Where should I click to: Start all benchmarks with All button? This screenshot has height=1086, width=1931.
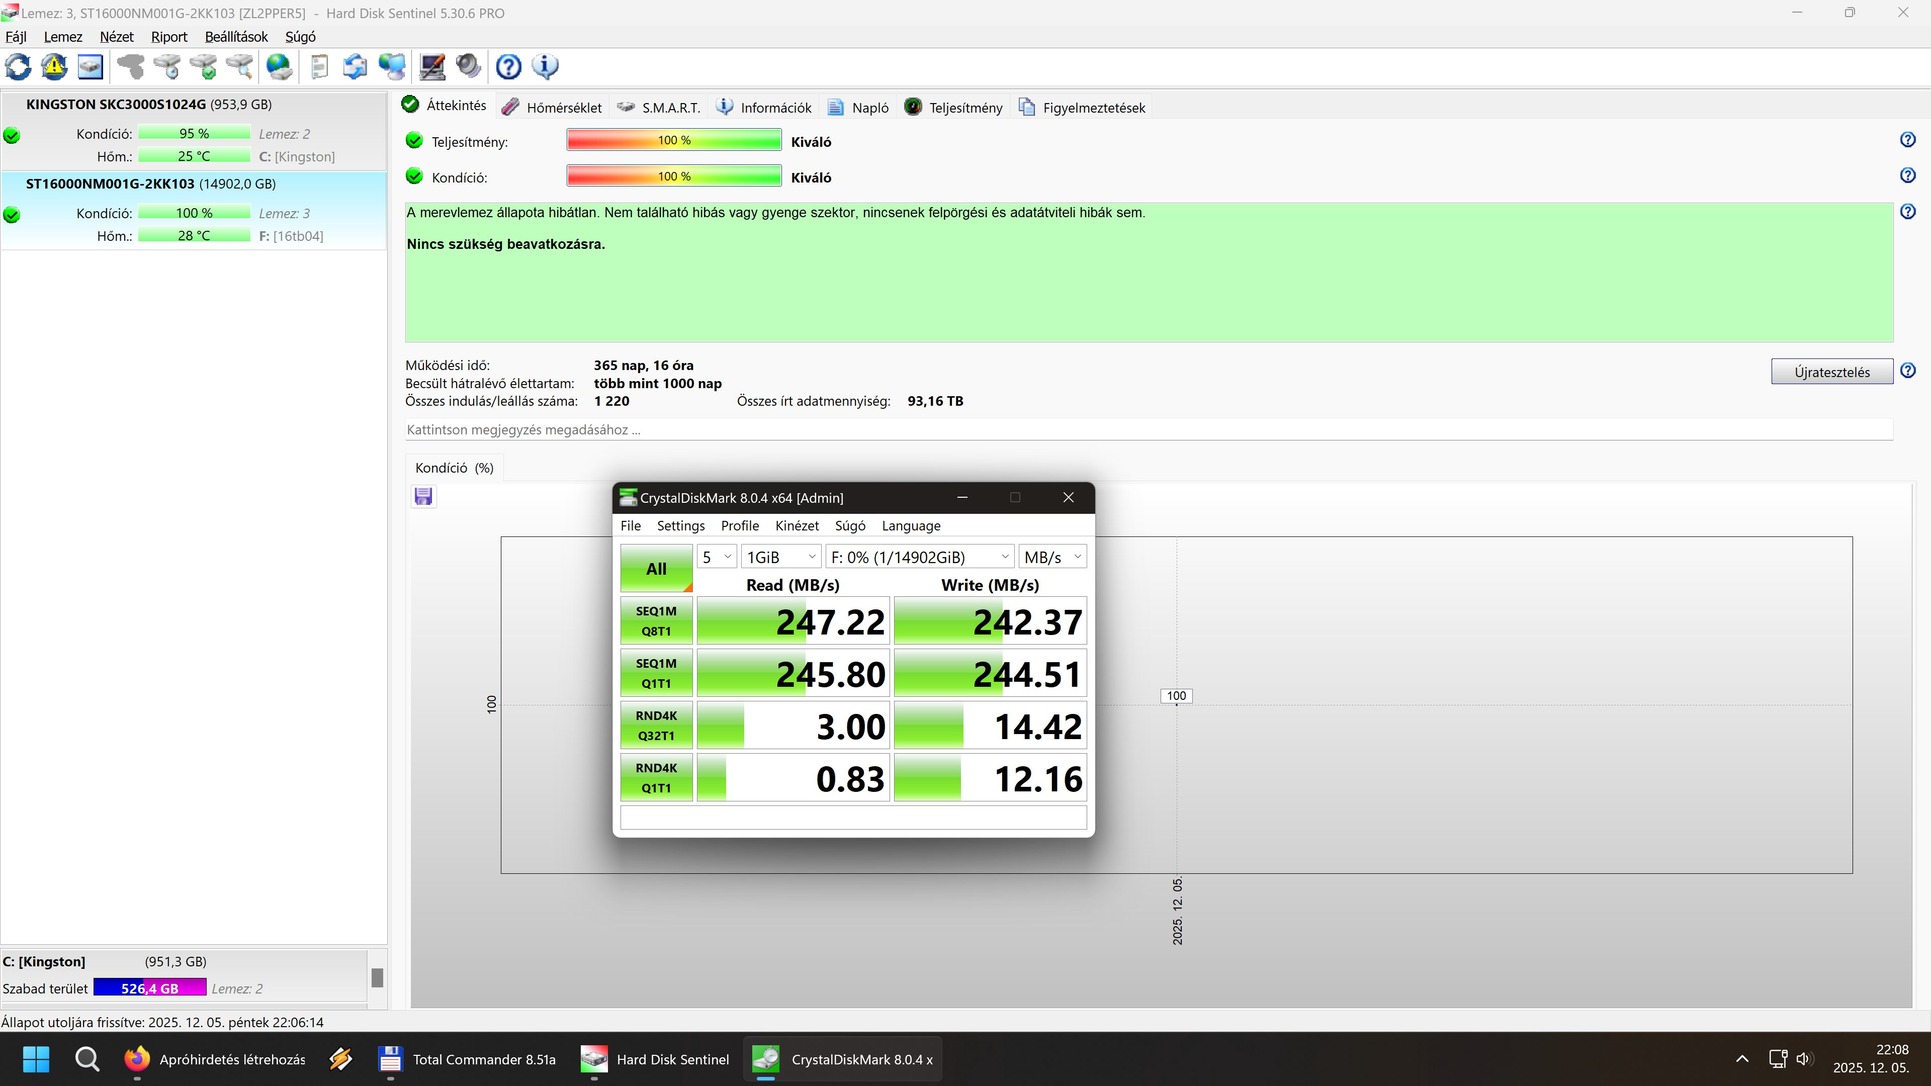656,569
